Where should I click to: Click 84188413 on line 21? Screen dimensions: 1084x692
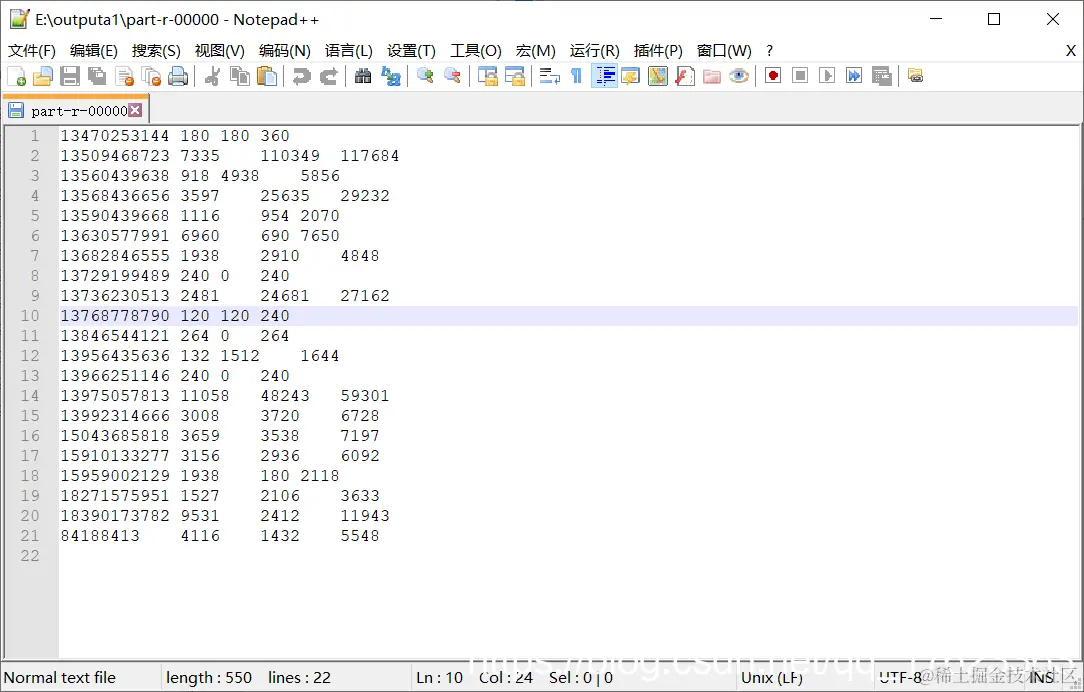click(x=100, y=535)
